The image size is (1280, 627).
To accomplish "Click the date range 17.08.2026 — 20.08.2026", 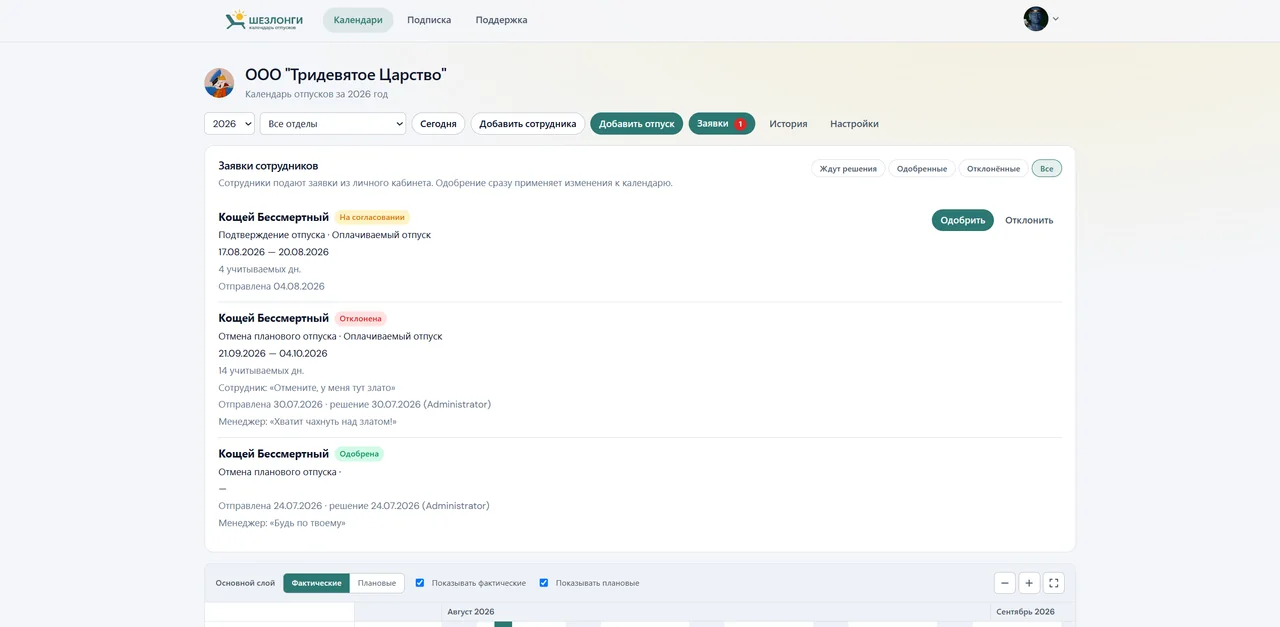I will coord(274,252).
